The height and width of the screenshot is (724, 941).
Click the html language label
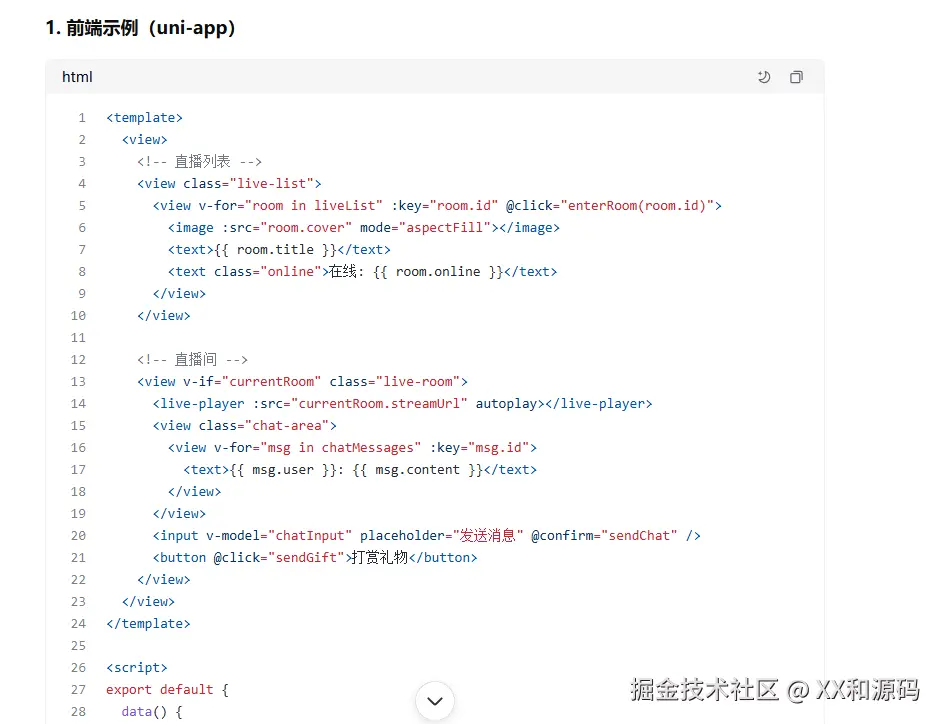pos(77,77)
